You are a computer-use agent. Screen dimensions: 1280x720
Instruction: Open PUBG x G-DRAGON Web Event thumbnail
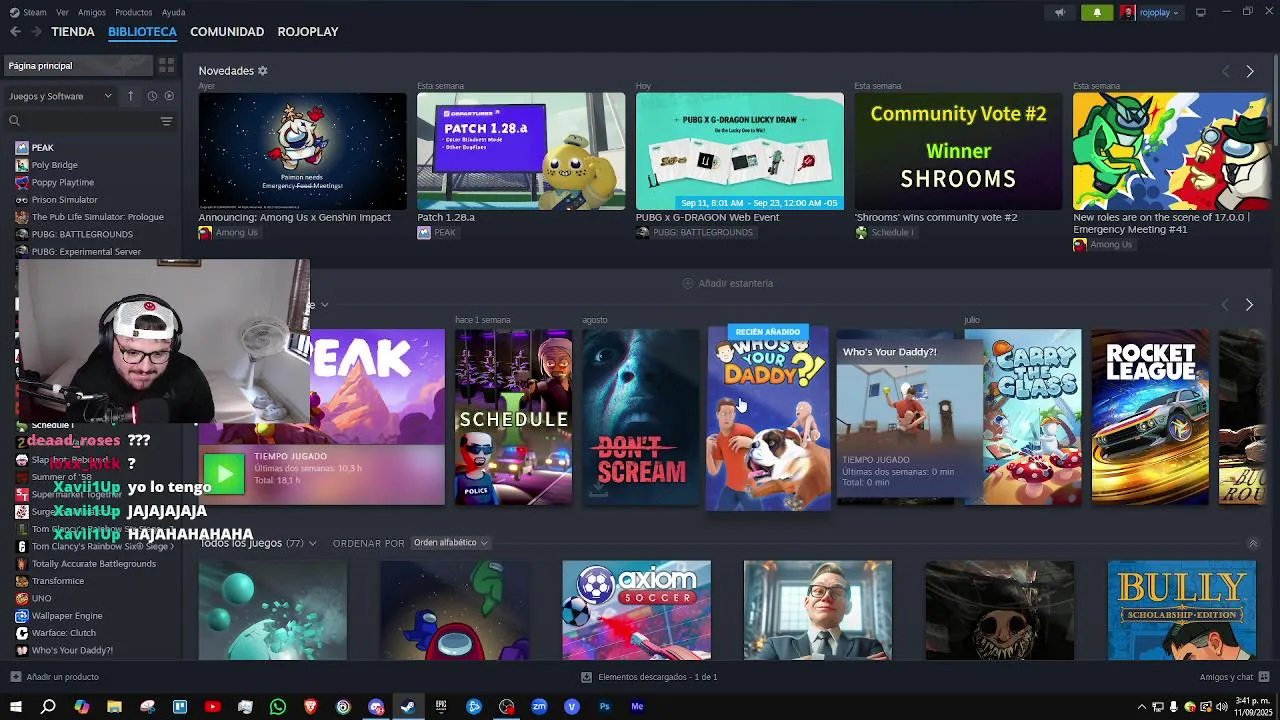(740, 151)
